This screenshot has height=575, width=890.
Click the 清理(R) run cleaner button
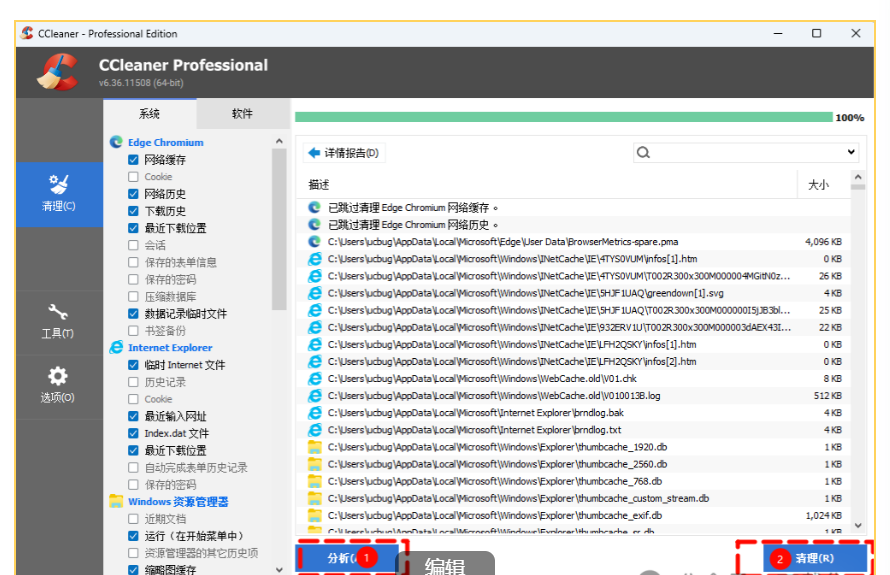815,559
